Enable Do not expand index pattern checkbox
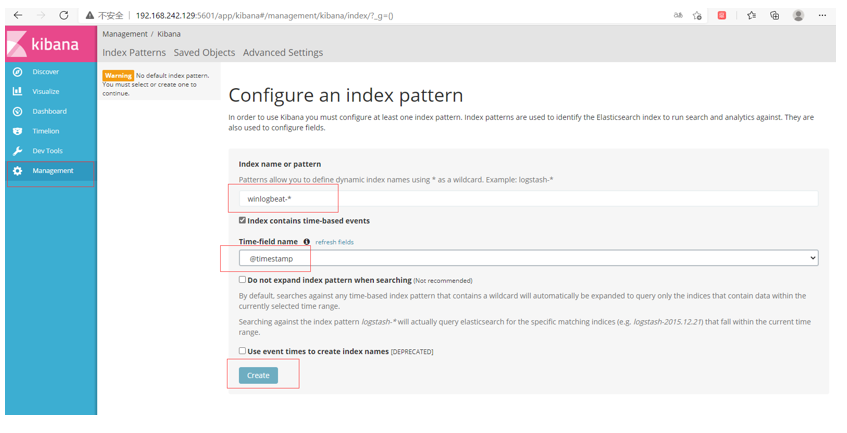 click(x=243, y=280)
